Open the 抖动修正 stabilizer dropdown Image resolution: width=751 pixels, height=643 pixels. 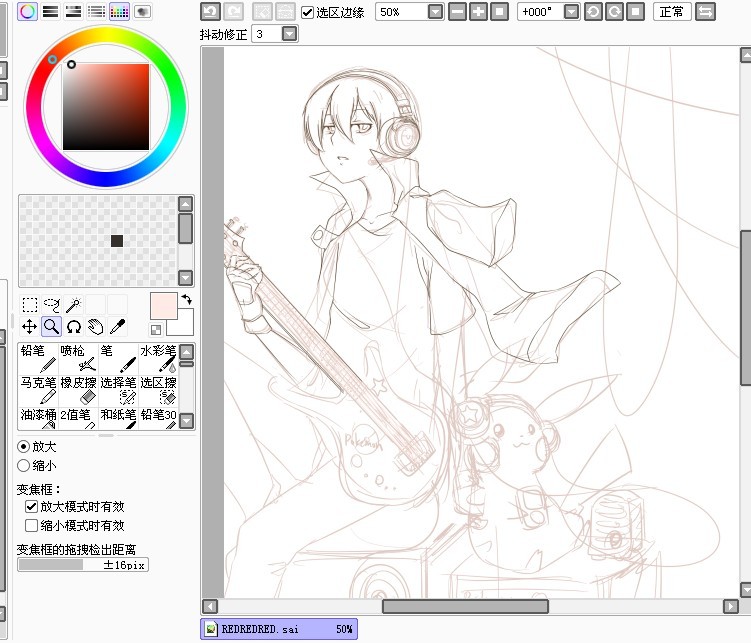coord(289,34)
